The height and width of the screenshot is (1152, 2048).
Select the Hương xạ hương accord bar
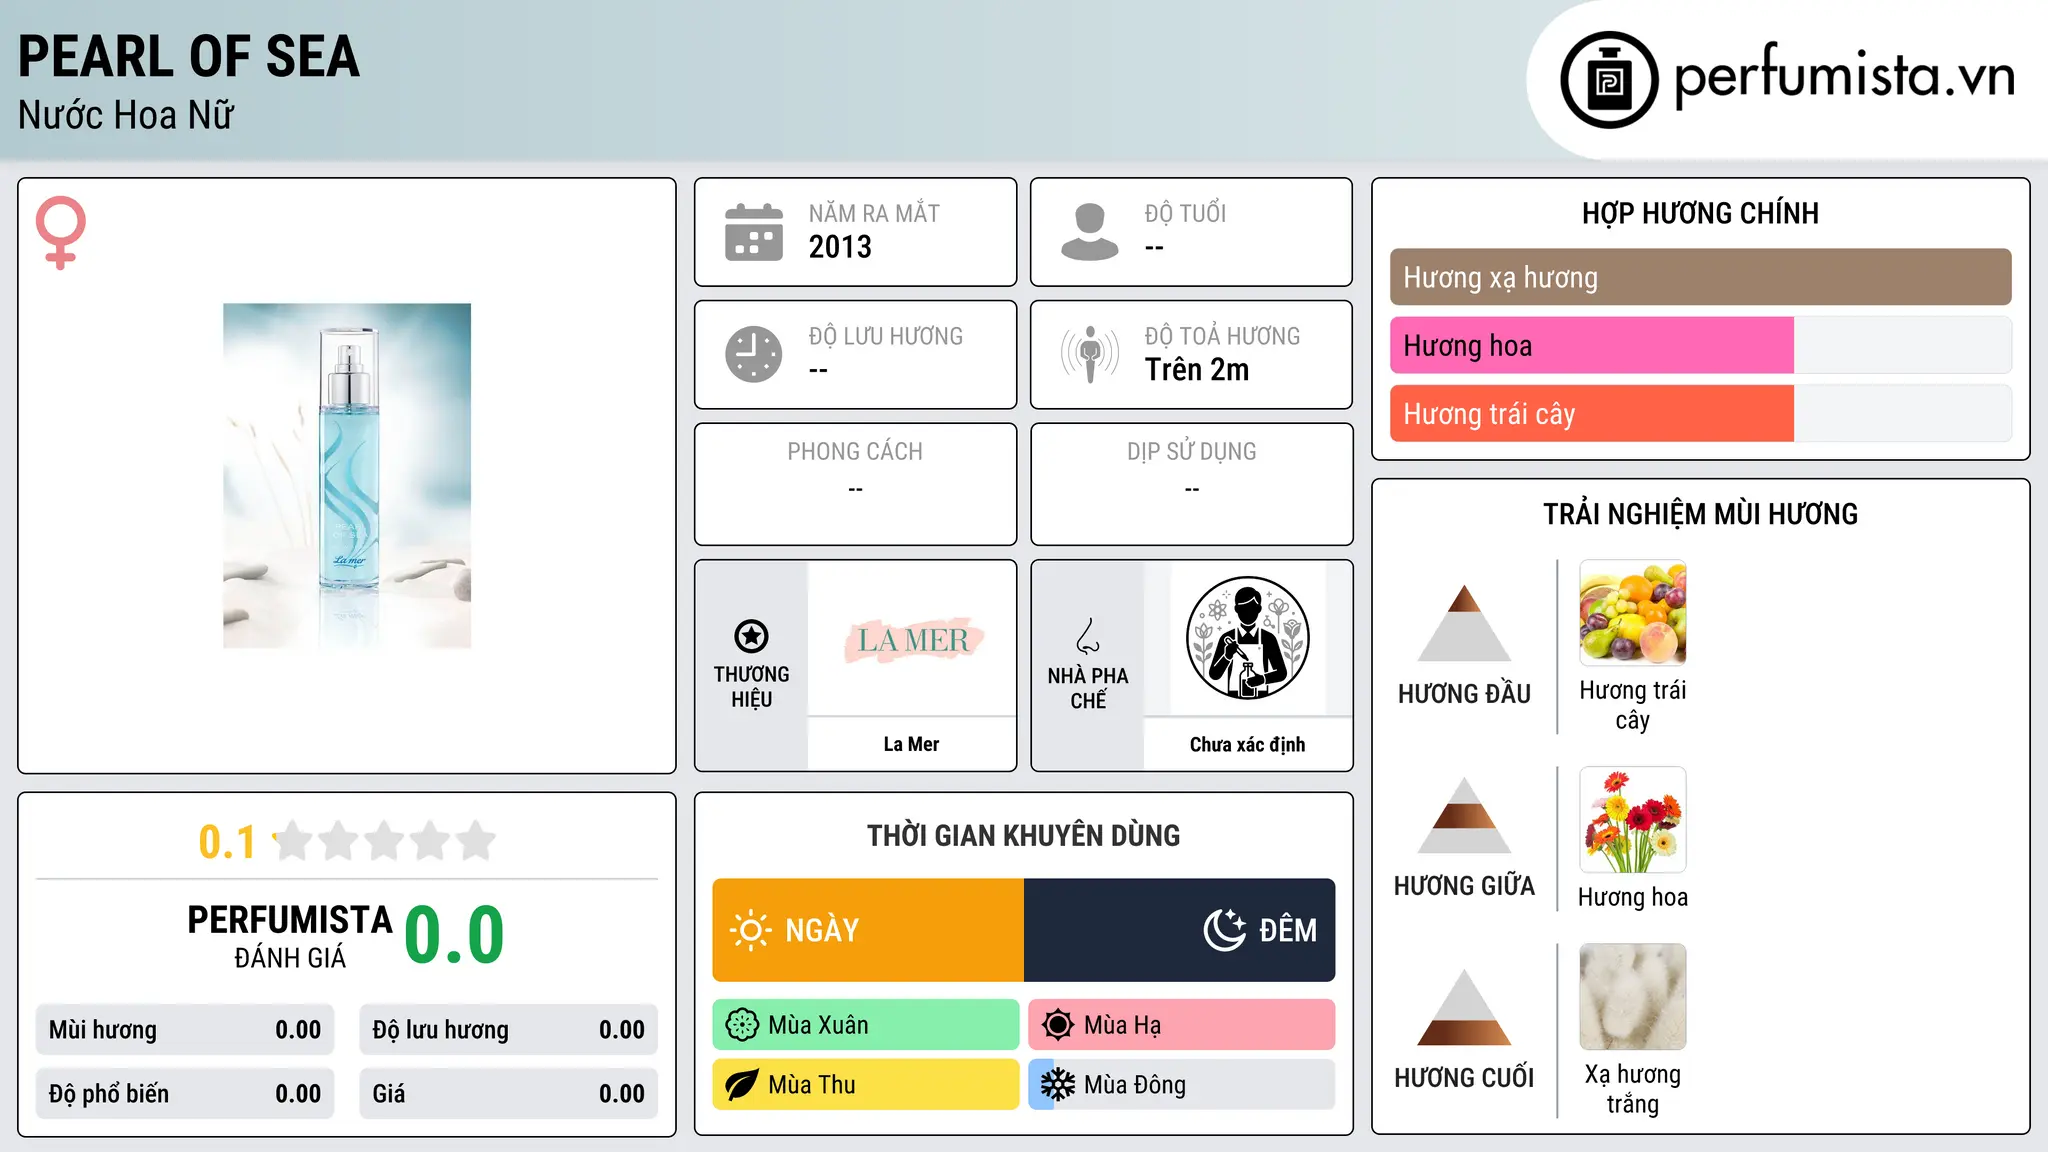click(x=1700, y=277)
